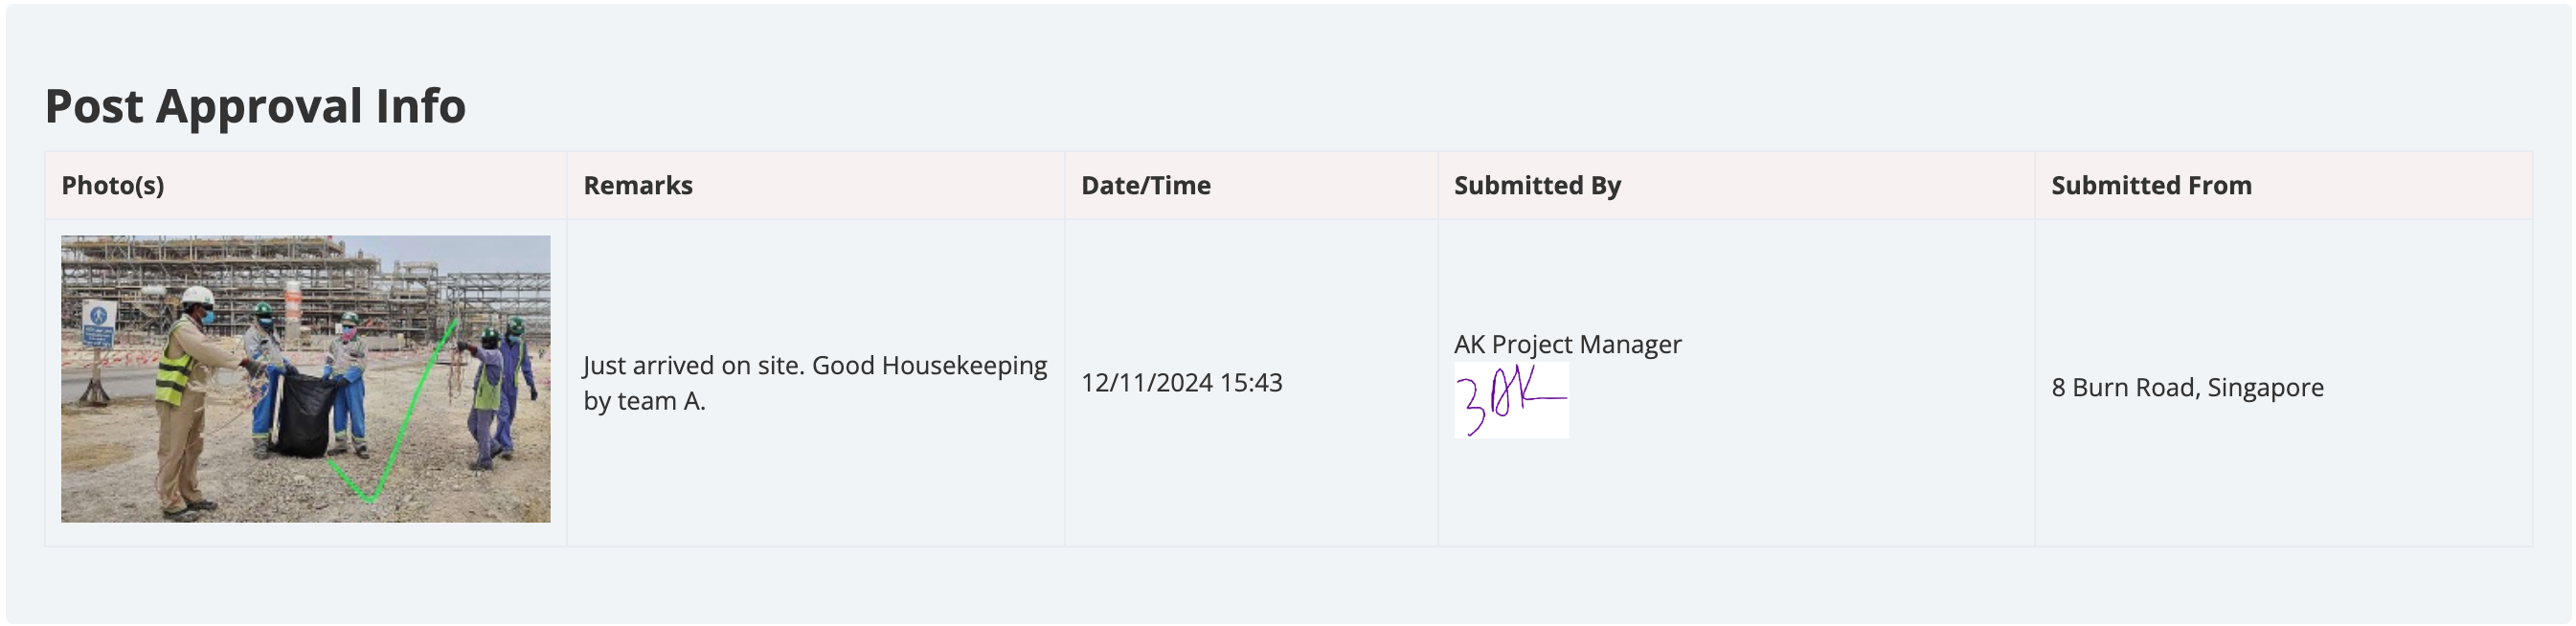Click the white hard hat in photo
2576x626 pixels.
[x=198, y=296]
